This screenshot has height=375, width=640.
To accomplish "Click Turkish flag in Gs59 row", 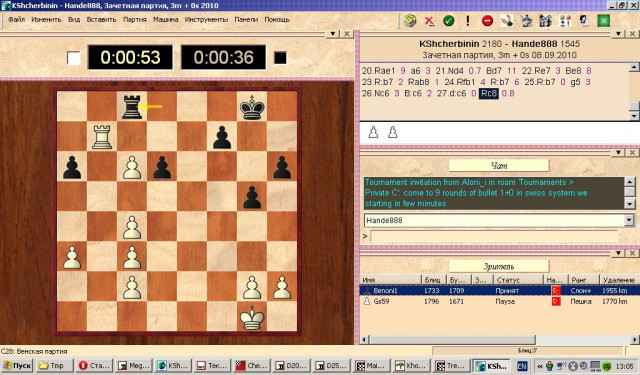I will click(x=556, y=302).
